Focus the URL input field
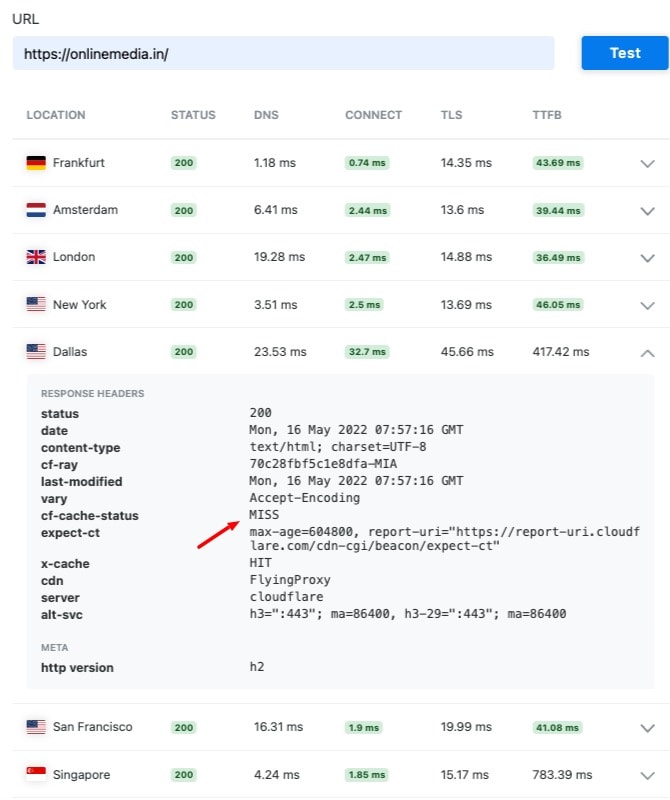 (x=283, y=53)
